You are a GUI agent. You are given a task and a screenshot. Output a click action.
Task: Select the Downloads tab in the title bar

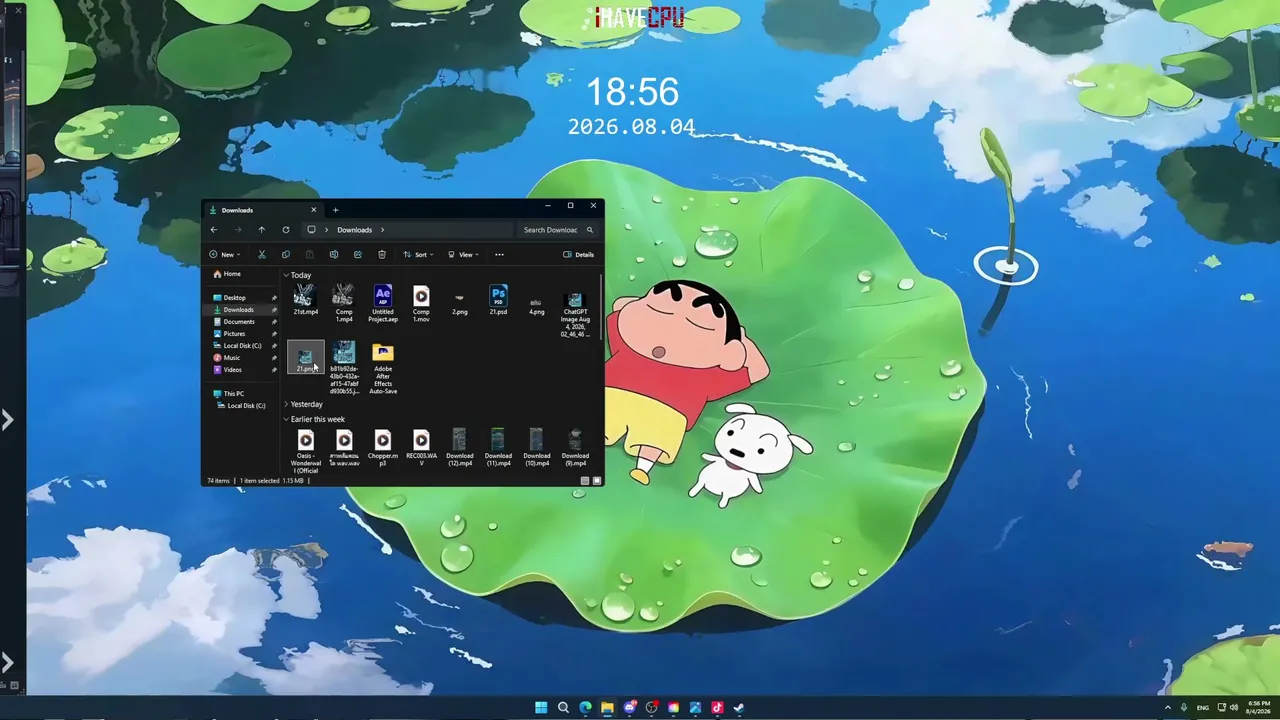coord(263,210)
